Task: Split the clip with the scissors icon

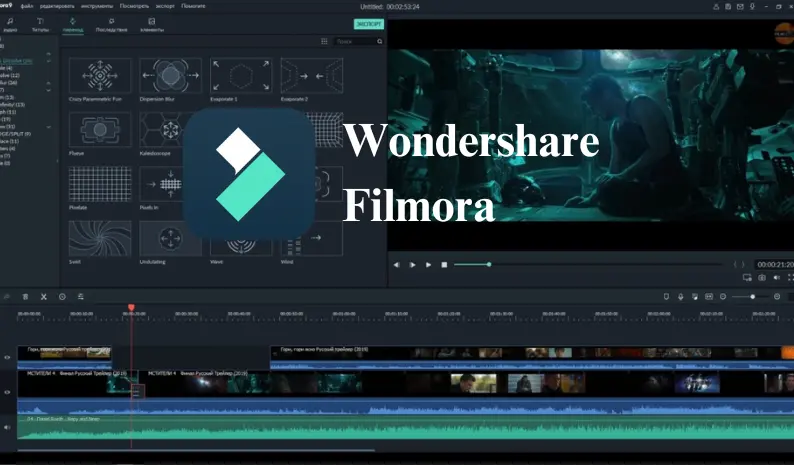Action: point(44,297)
